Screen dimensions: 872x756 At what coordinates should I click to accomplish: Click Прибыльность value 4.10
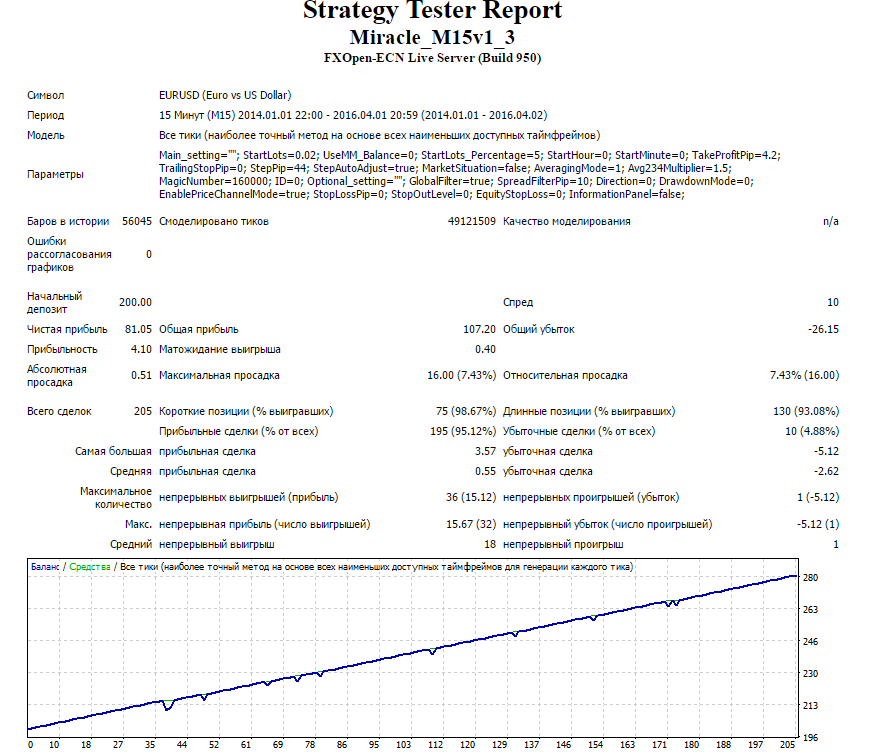[141, 349]
